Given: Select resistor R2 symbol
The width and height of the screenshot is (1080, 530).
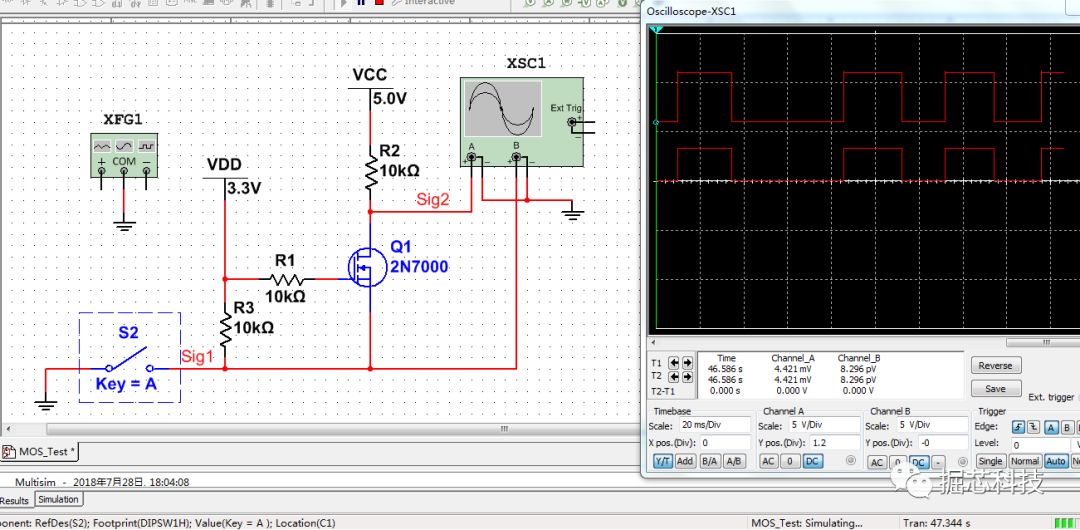Looking at the screenshot, I should 371,174.
